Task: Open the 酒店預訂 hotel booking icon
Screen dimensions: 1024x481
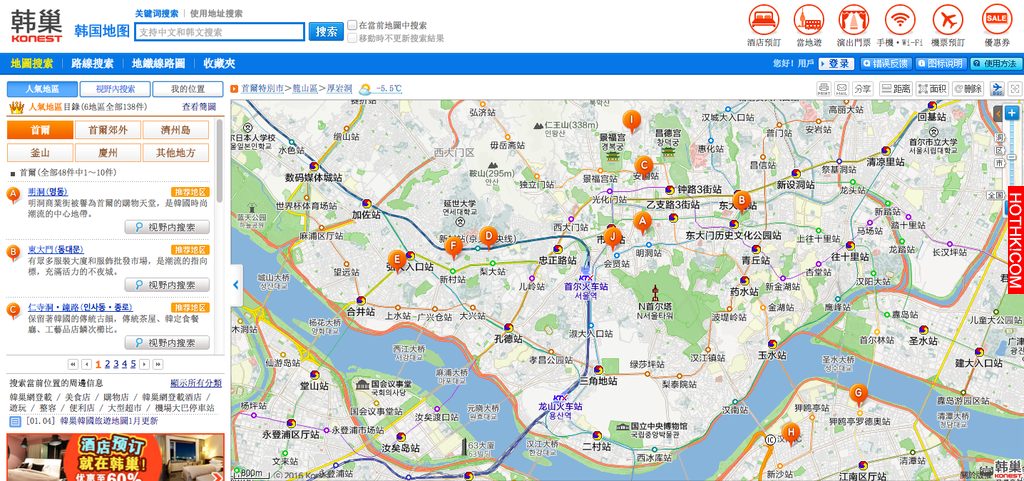Action: (764, 20)
